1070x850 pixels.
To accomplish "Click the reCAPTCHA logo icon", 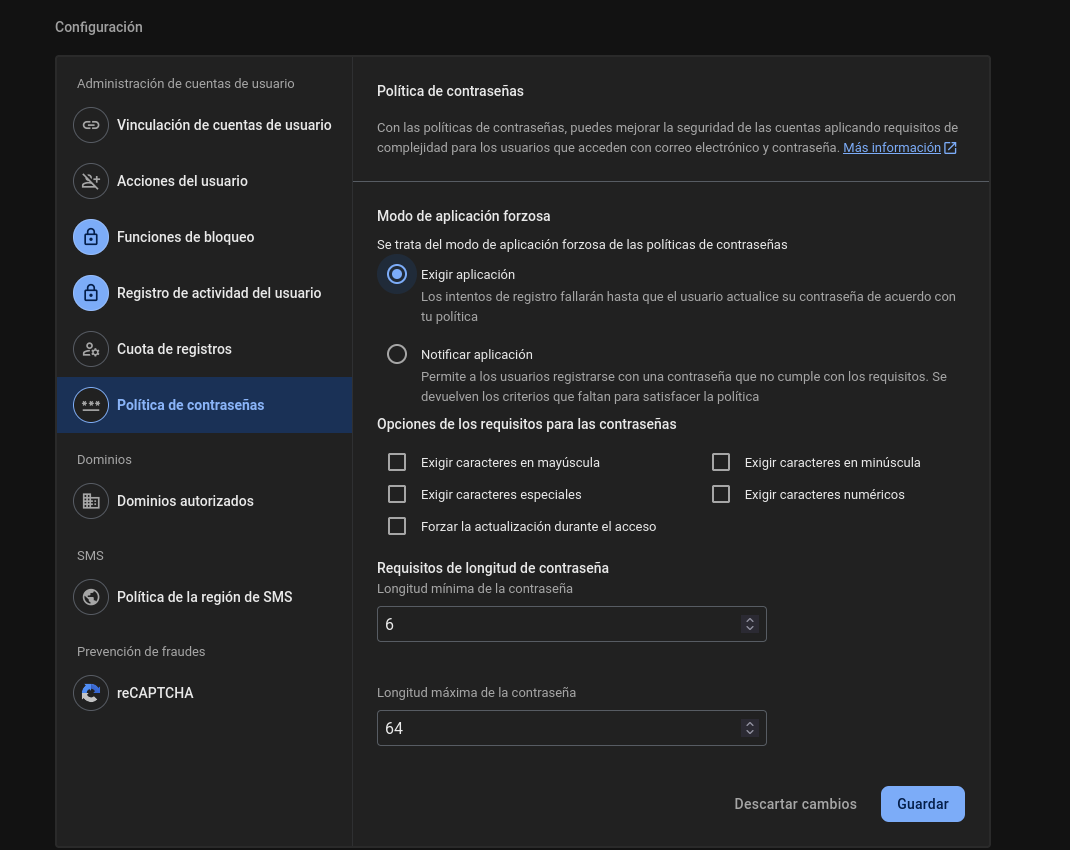I will 91,693.
